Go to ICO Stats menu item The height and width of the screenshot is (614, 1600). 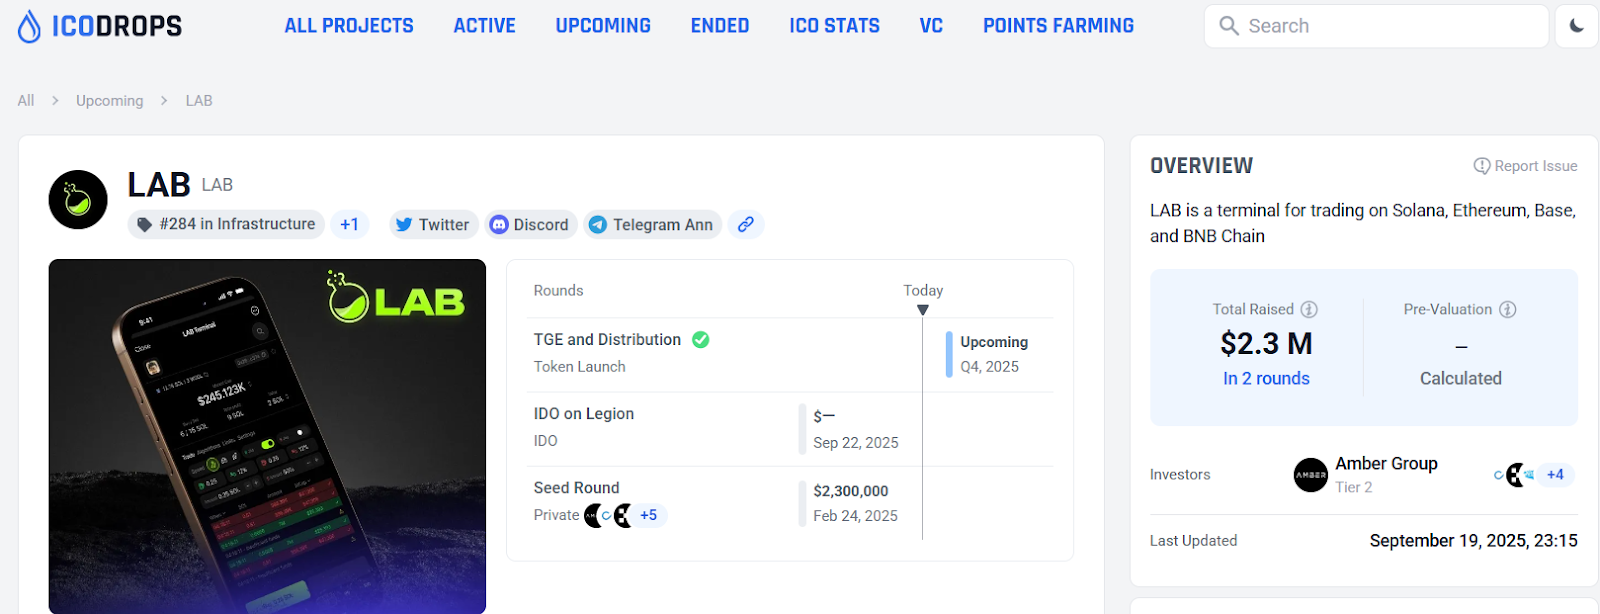pyautogui.click(x=834, y=26)
